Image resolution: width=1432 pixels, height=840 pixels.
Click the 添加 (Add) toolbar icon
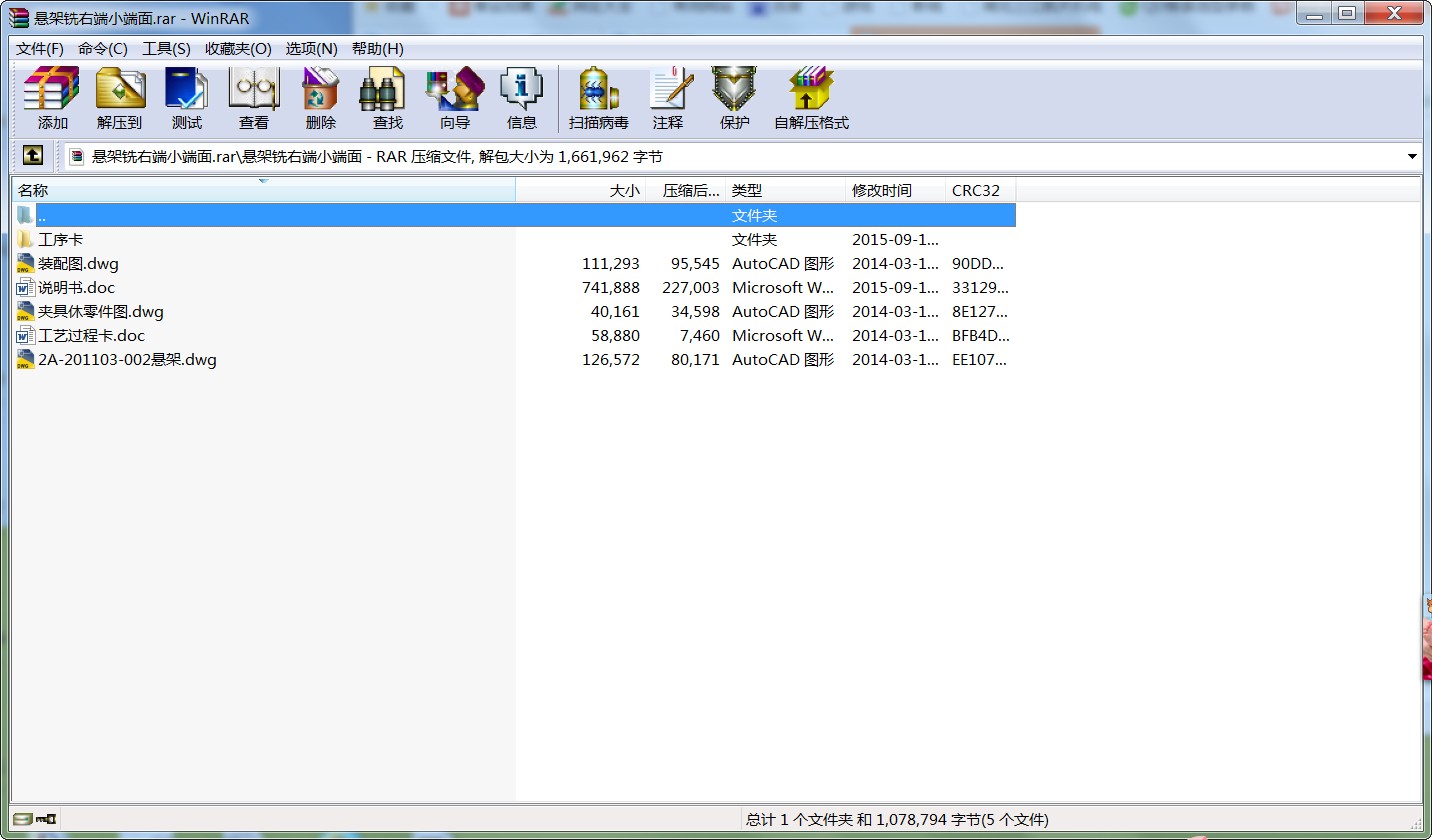point(52,98)
